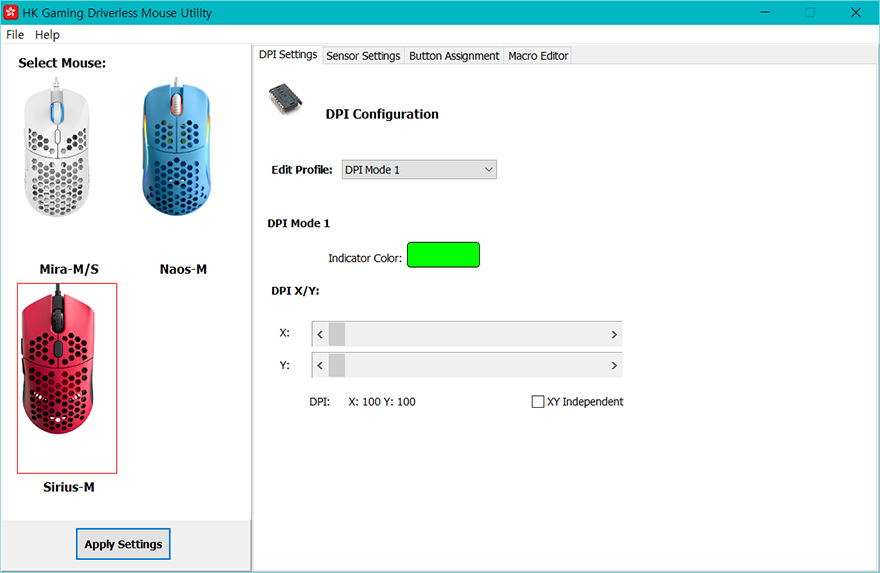880x573 pixels.
Task: Switch to the Sensor Settings tab
Action: pyautogui.click(x=363, y=56)
